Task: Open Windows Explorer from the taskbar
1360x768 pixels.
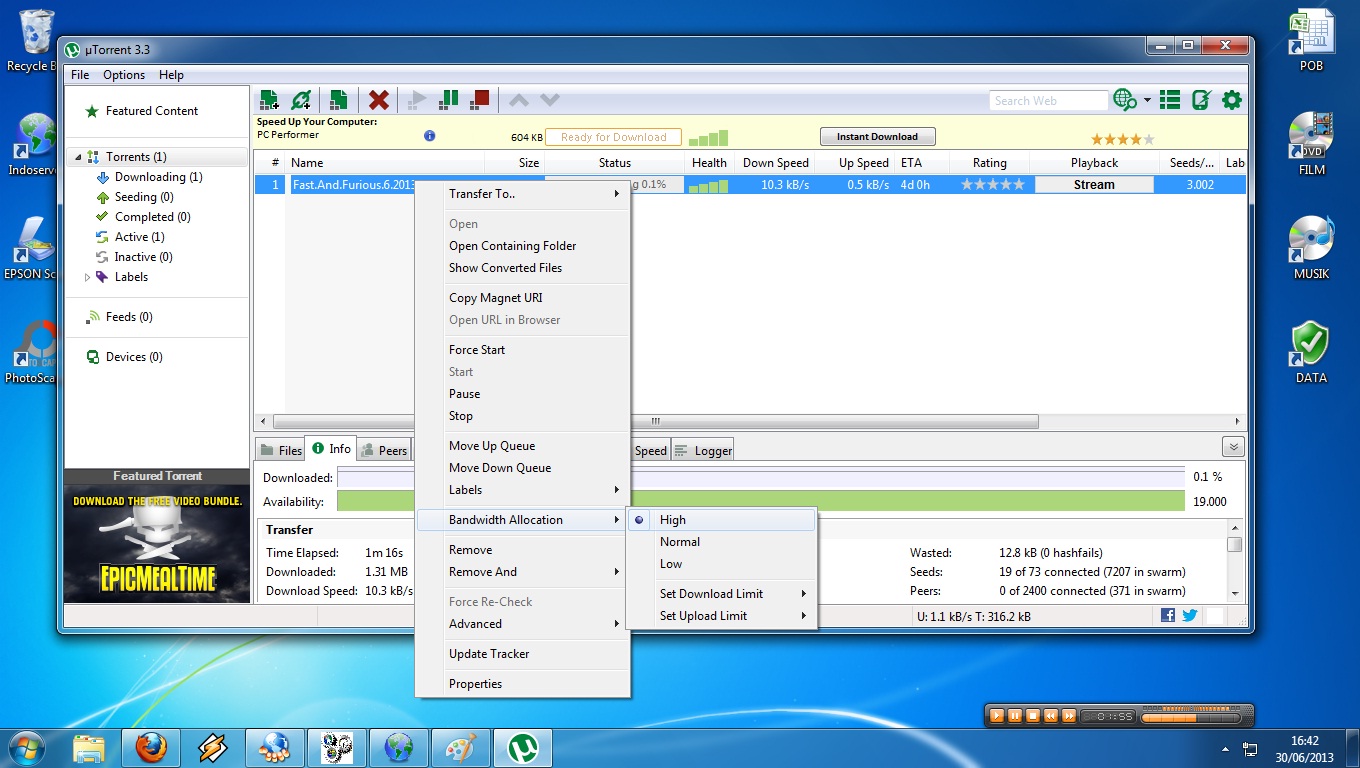Action: (x=88, y=747)
